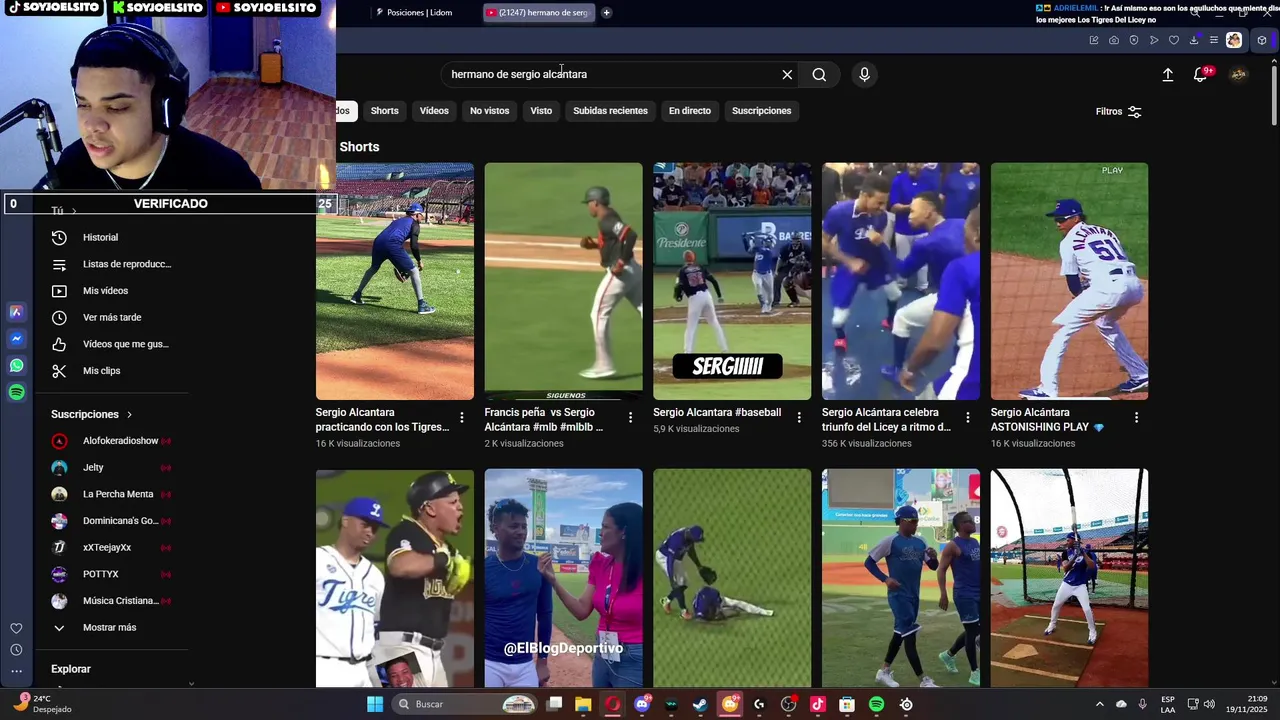Open WhatsApp in Opera sidebar
Screen dimensions: 1280x720
point(16,365)
